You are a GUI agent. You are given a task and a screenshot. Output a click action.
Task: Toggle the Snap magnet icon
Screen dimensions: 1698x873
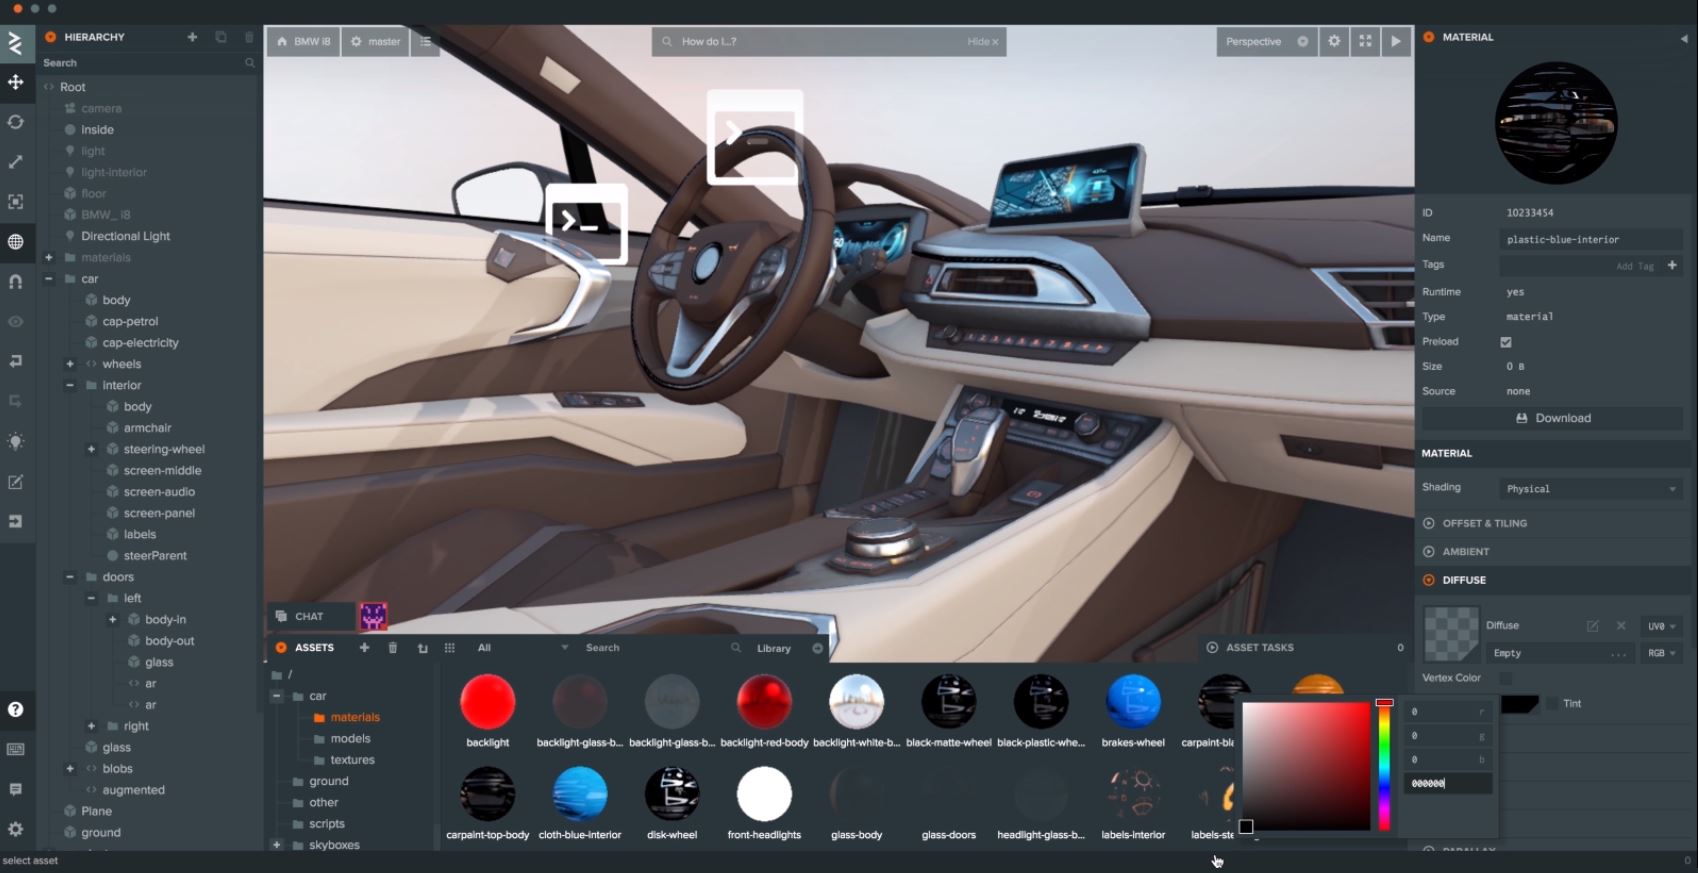coord(15,282)
